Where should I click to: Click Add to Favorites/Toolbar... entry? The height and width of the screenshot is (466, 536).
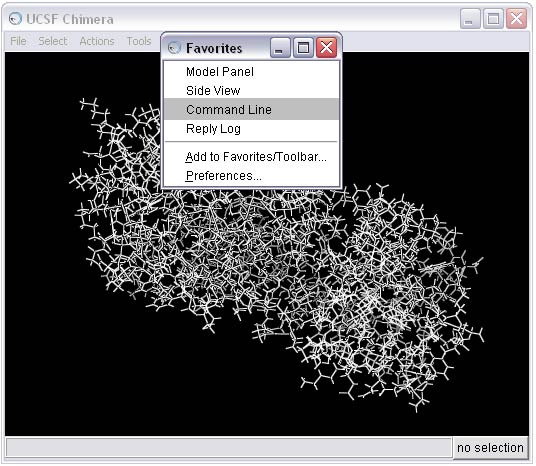(x=252, y=157)
